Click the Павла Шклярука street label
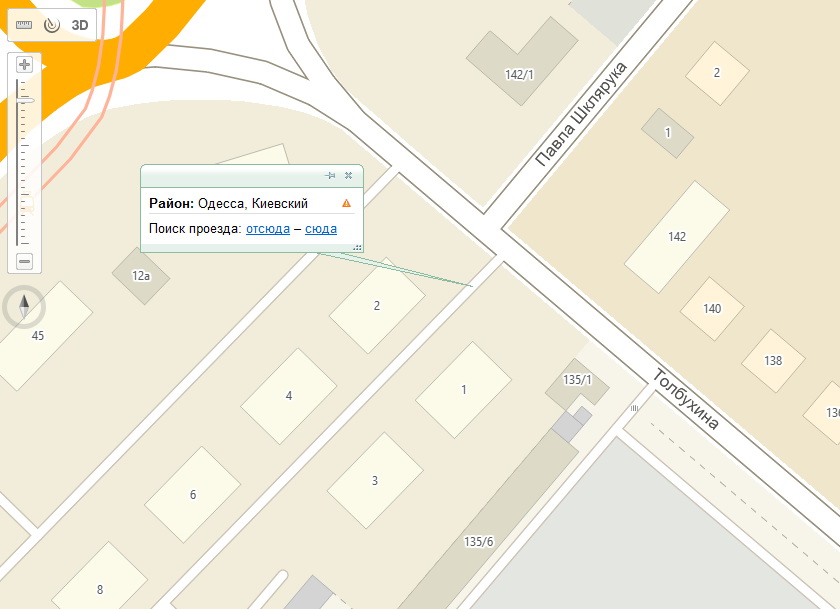 pyautogui.click(x=581, y=114)
